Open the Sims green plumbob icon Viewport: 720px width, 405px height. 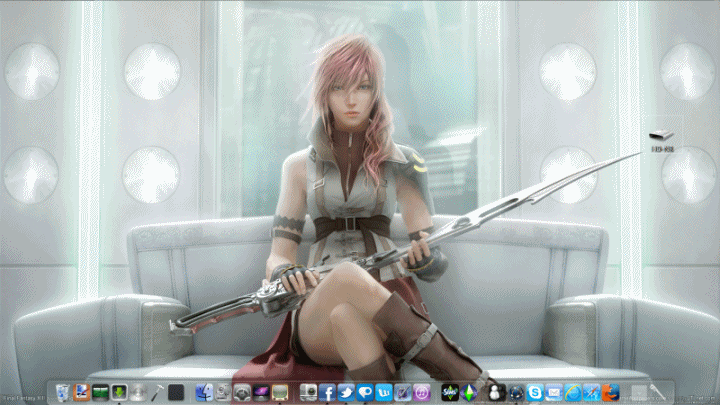point(469,393)
